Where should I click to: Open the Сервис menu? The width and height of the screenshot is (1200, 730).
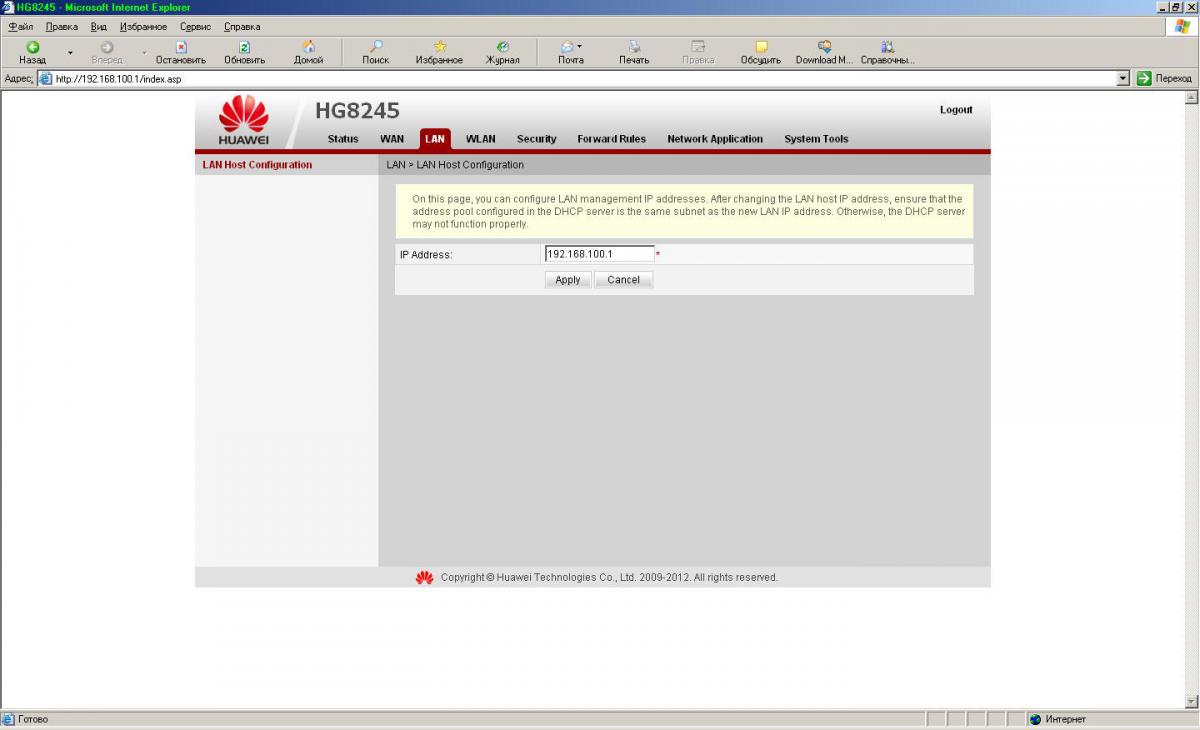195,26
